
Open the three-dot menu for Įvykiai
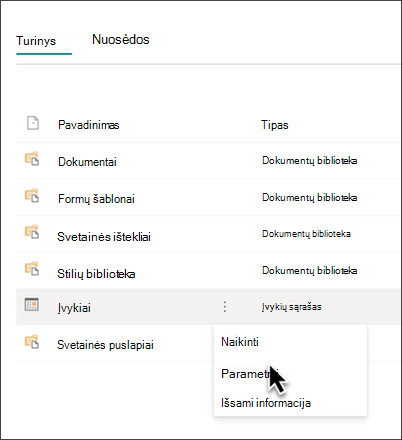coord(225,307)
